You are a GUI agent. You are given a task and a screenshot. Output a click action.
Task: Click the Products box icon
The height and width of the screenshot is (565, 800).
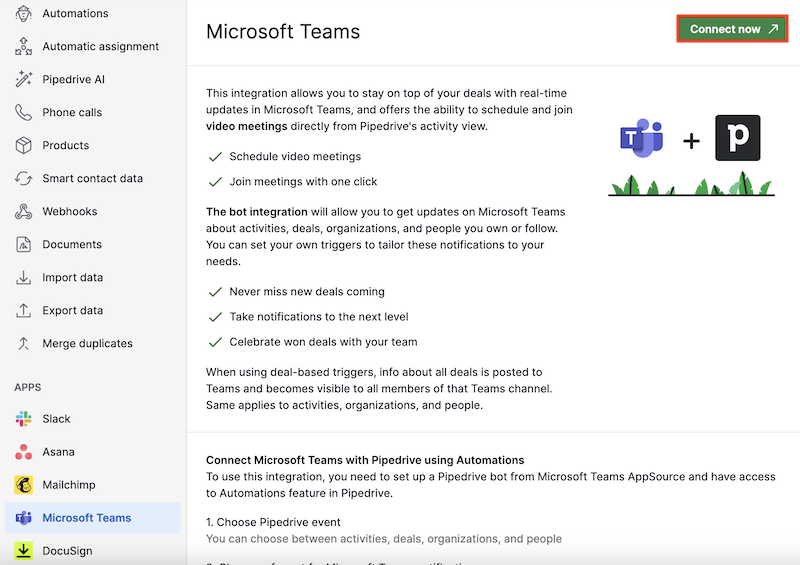click(x=23, y=145)
